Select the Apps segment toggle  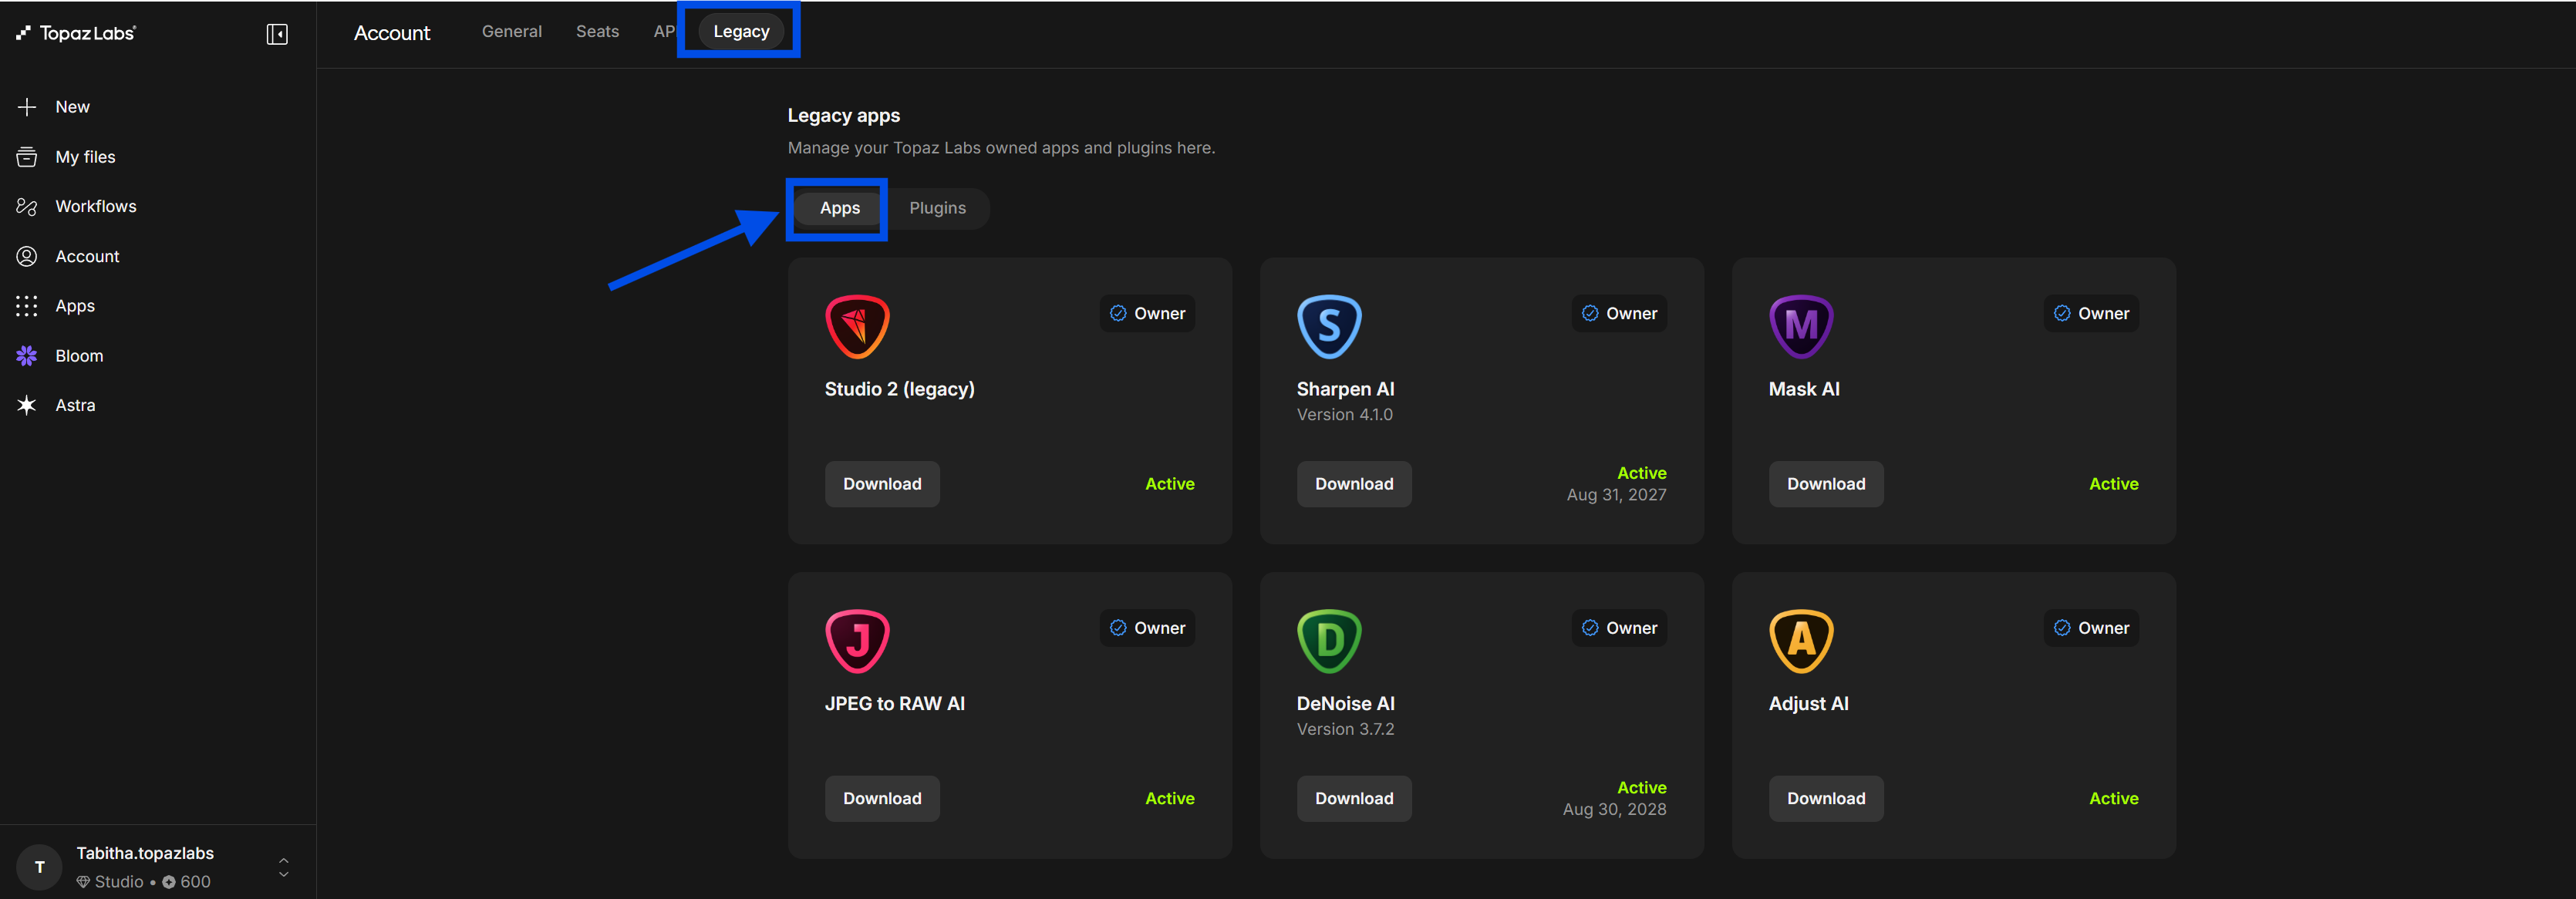840,208
